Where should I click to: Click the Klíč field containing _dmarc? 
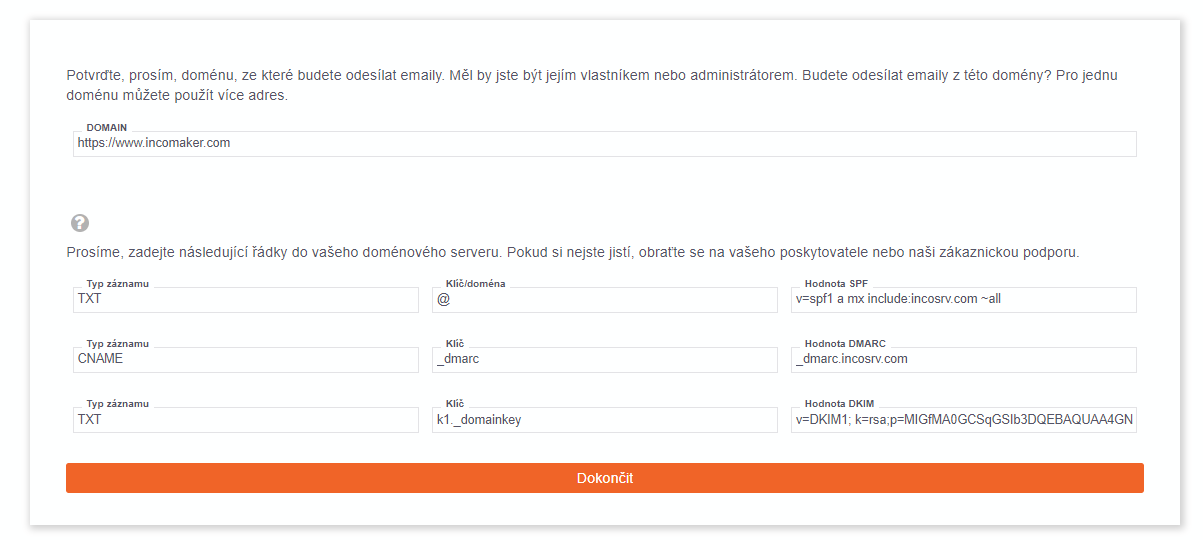(x=605, y=360)
